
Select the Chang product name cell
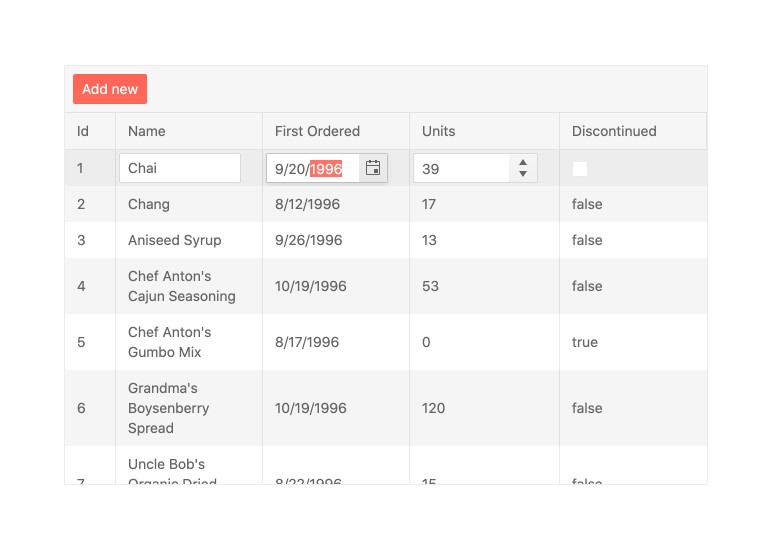point(149,204)
